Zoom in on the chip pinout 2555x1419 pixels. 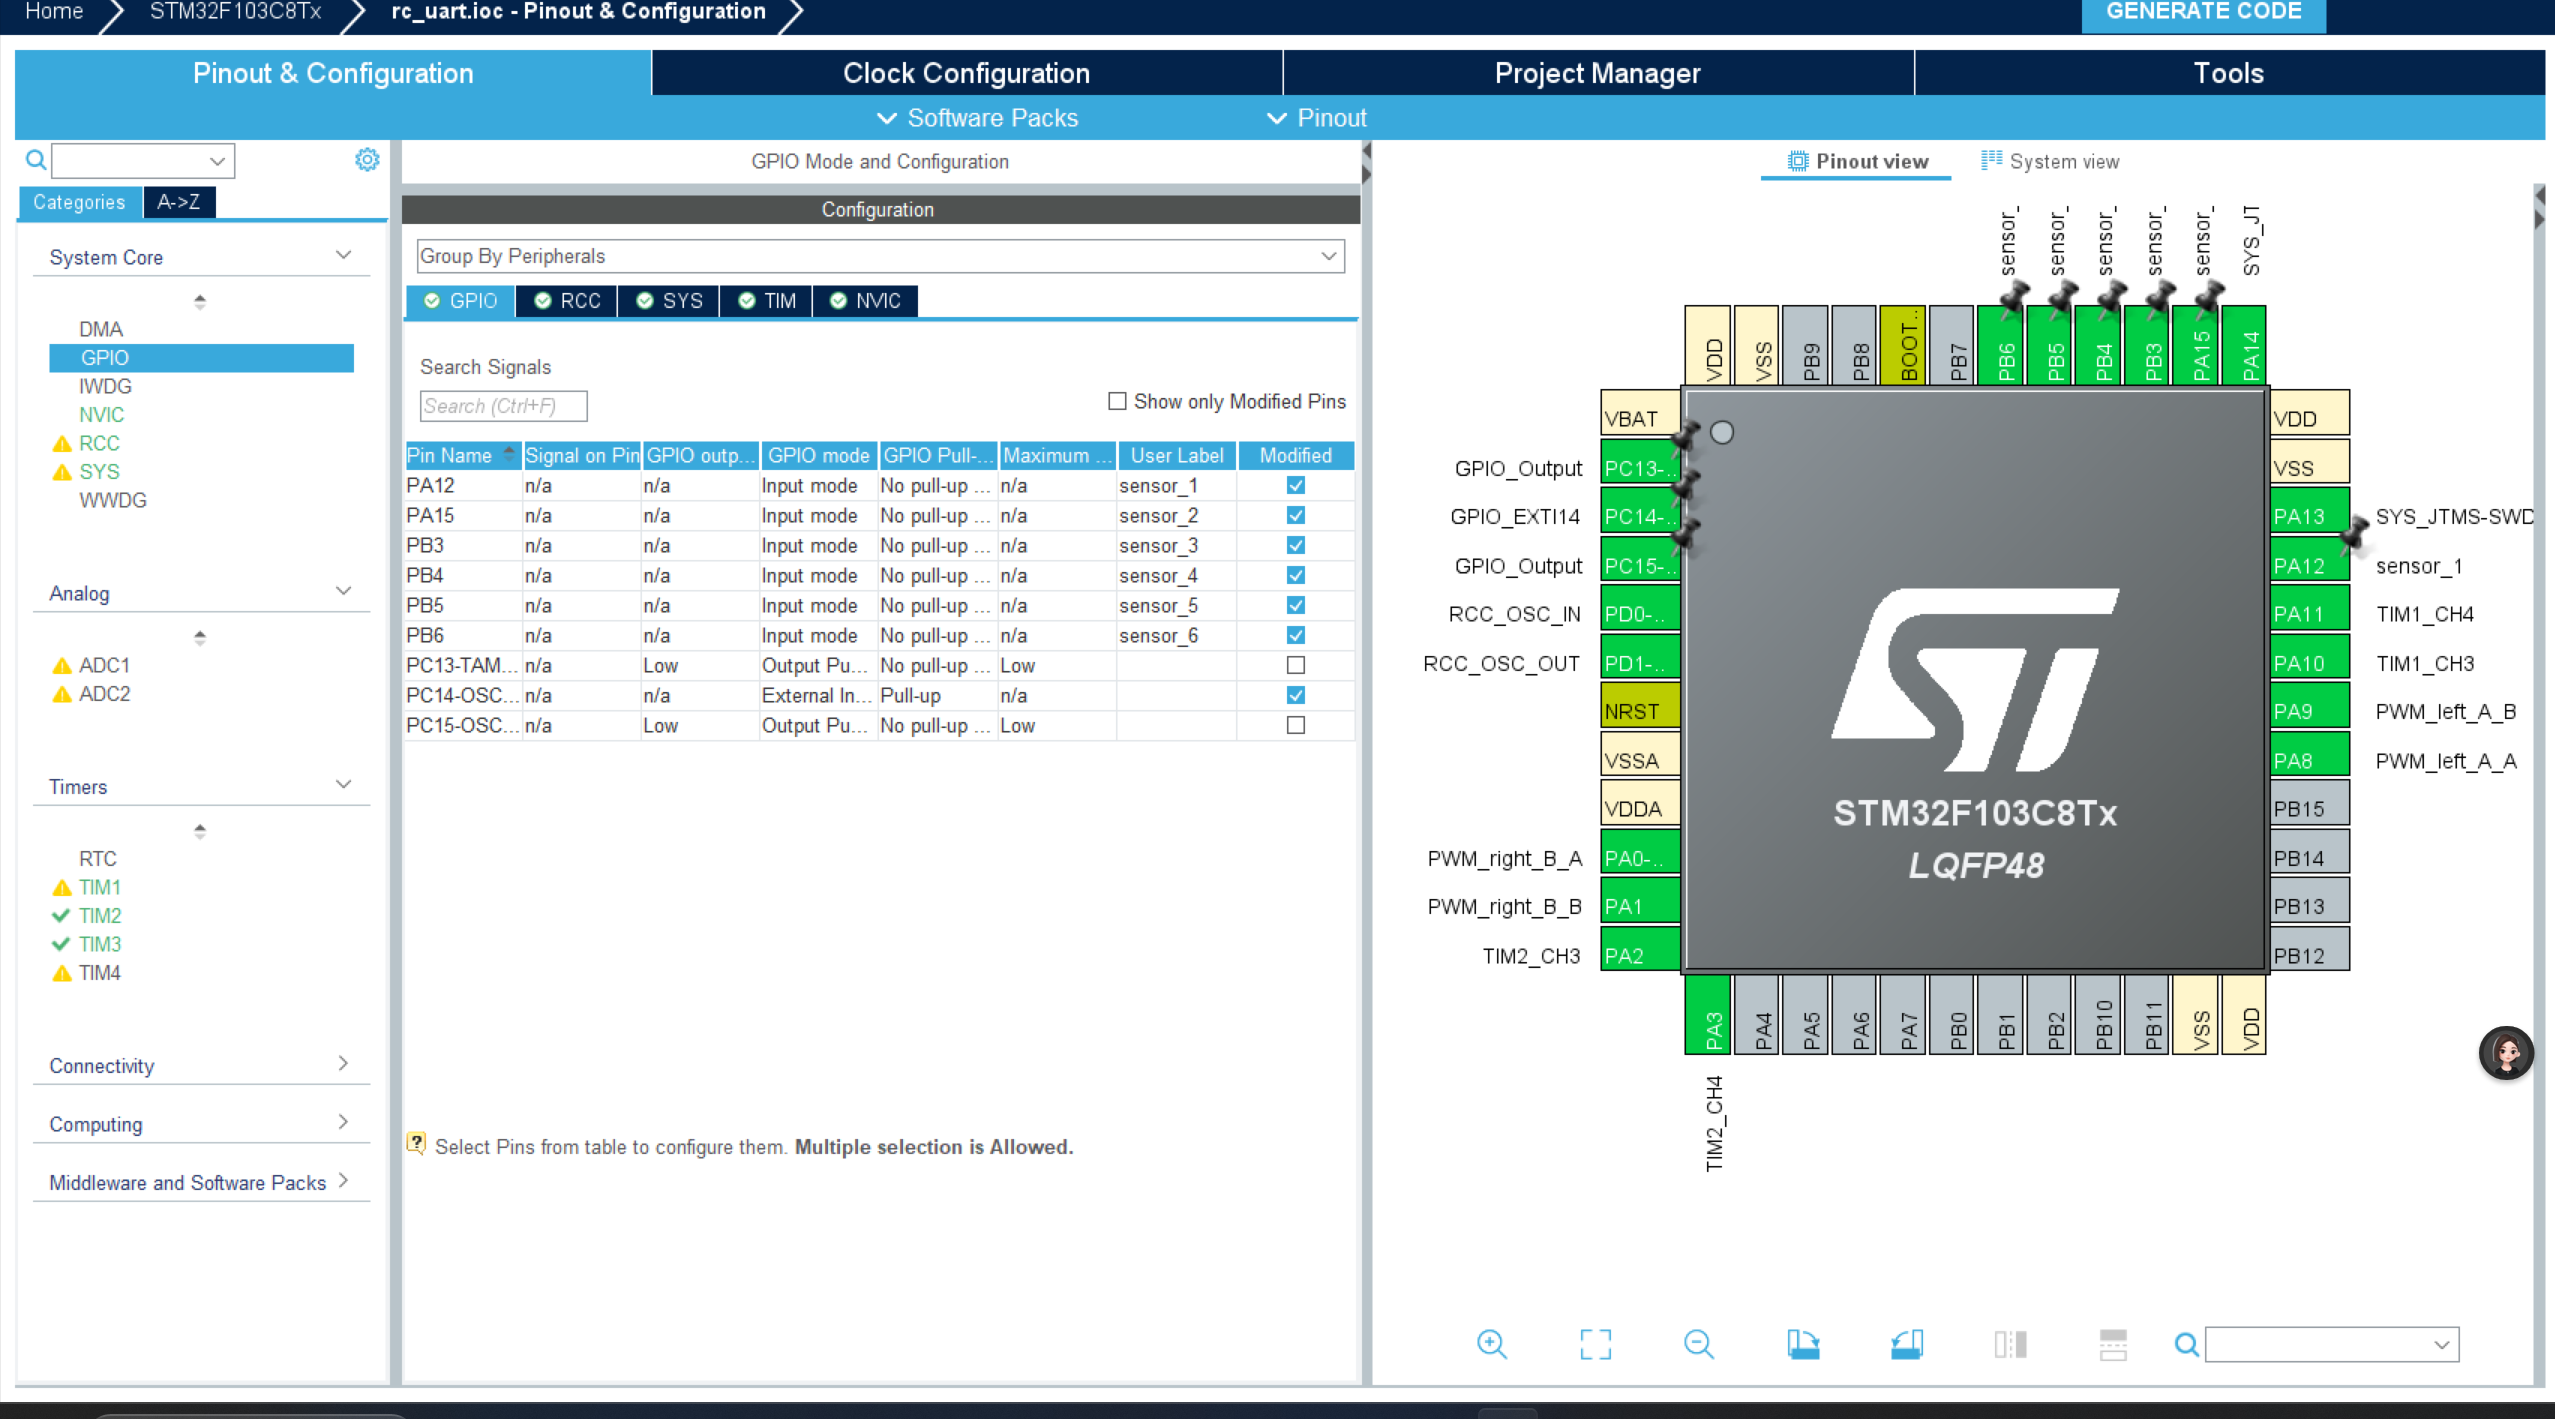coord(1491,1344)
